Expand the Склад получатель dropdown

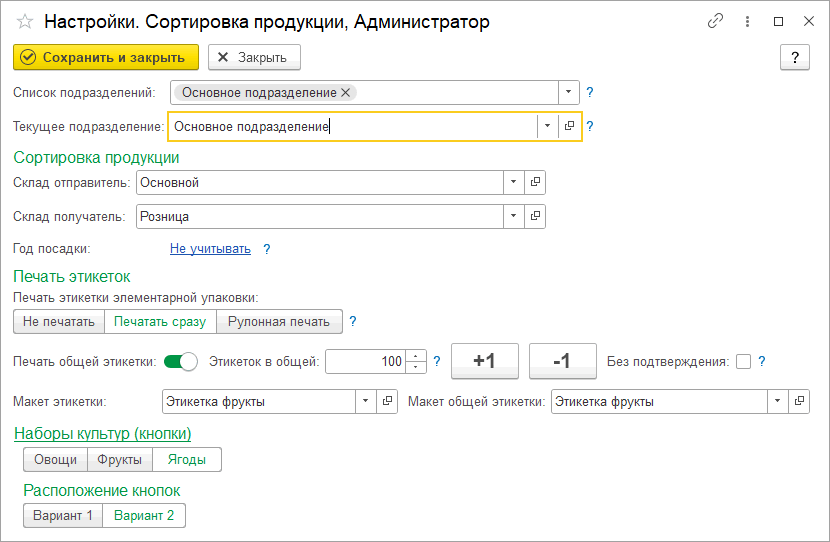[x=512, y=216]
